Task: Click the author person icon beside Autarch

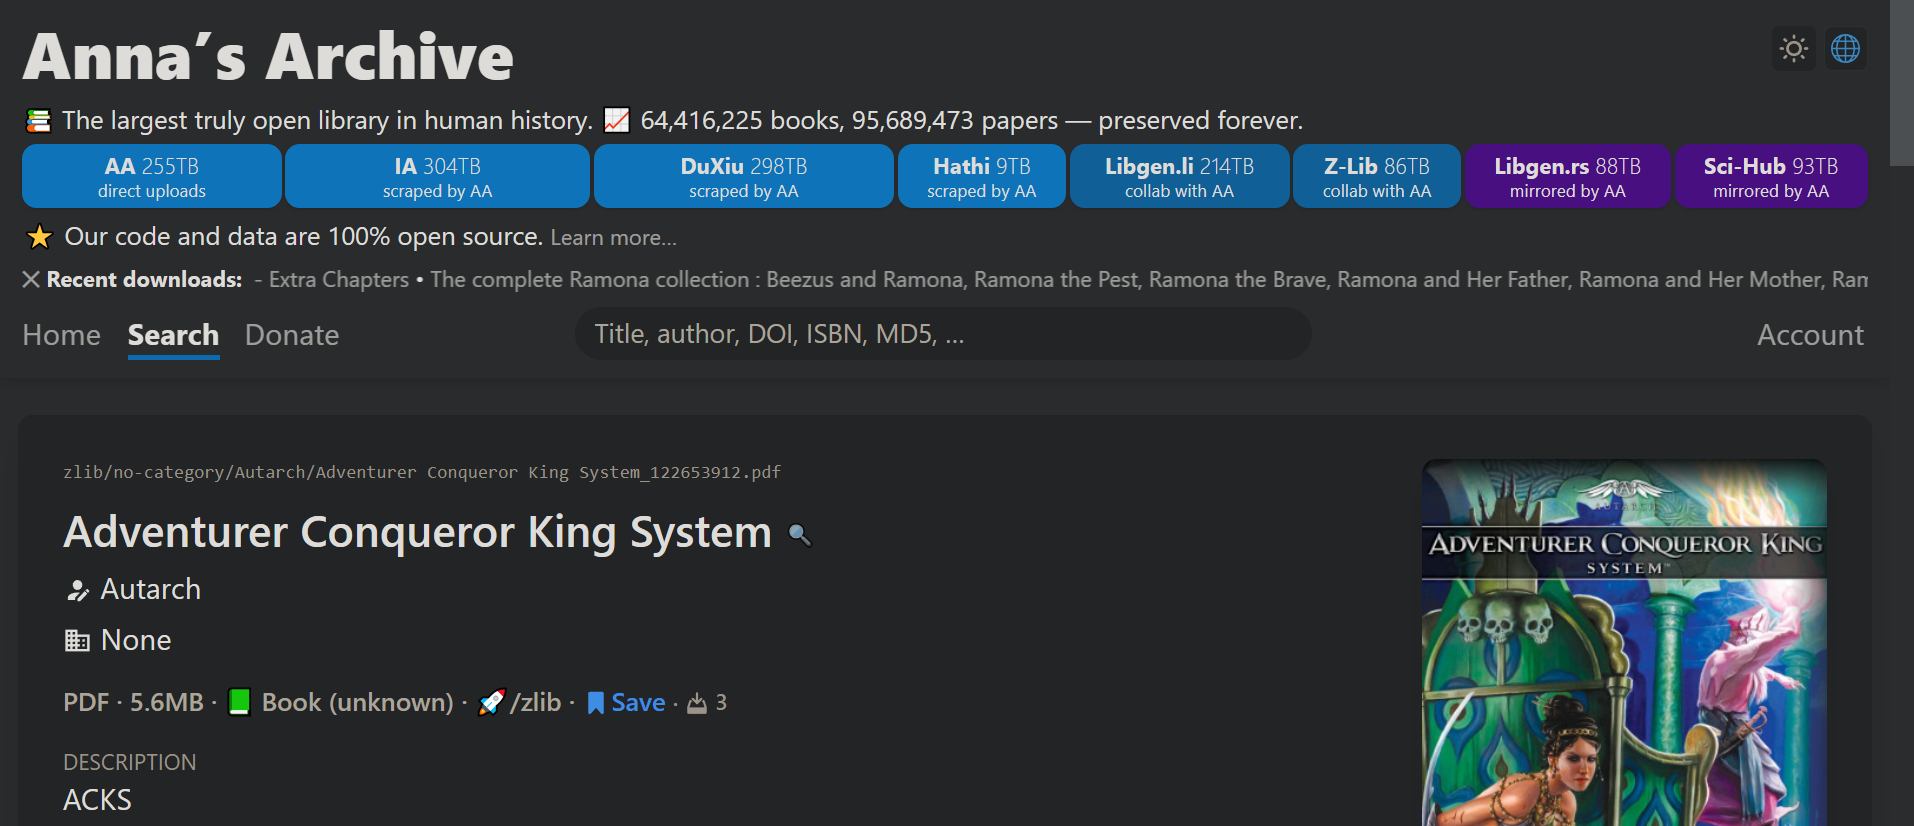Action: (77, 590)
